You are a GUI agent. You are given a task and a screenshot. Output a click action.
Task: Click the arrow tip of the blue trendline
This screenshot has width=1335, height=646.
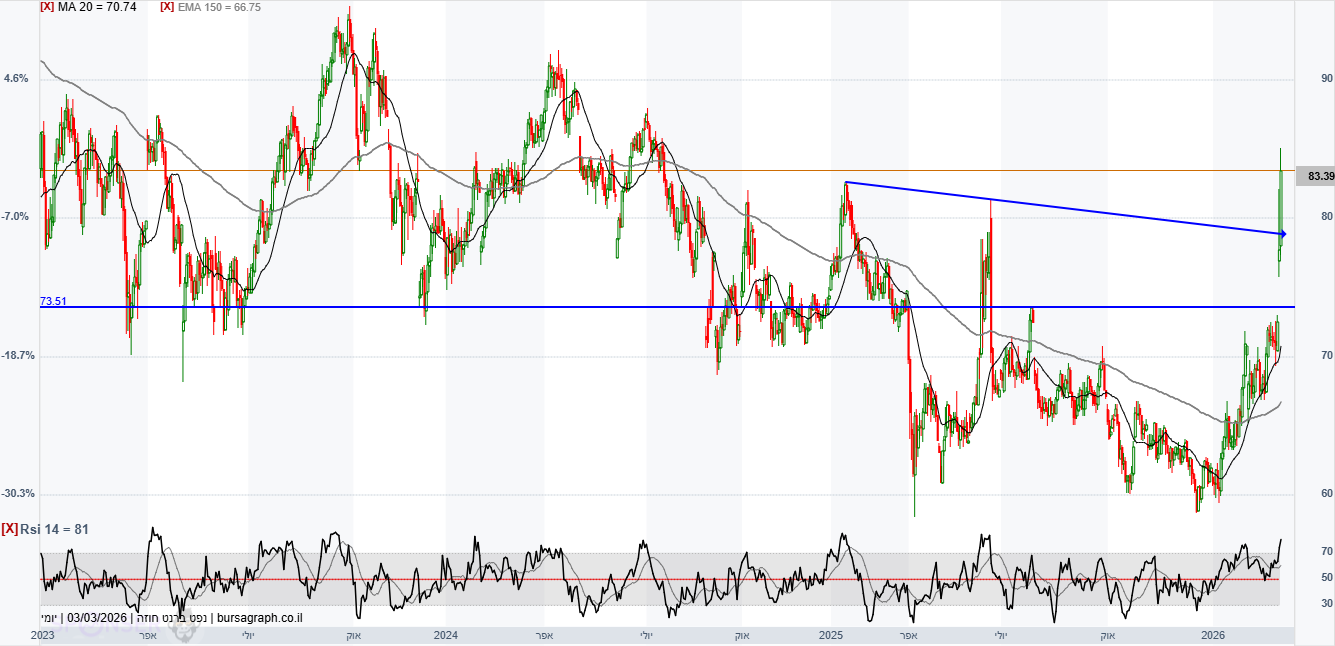point(1282,234)
